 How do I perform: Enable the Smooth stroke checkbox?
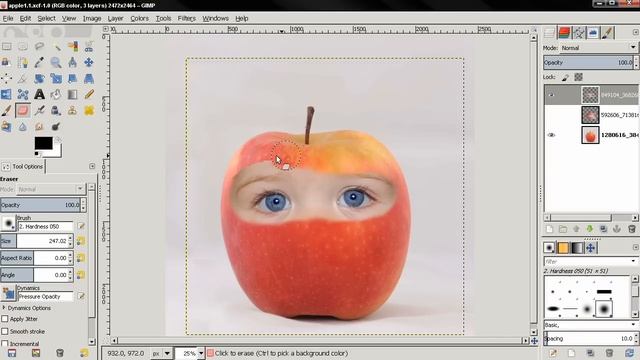(x=5, y=331)
